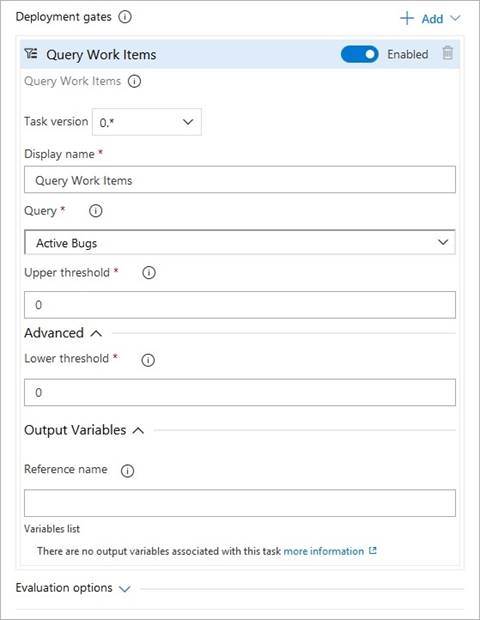480x620 pixels.
Task: Click the Reference name input box
Action: [240, 503]
